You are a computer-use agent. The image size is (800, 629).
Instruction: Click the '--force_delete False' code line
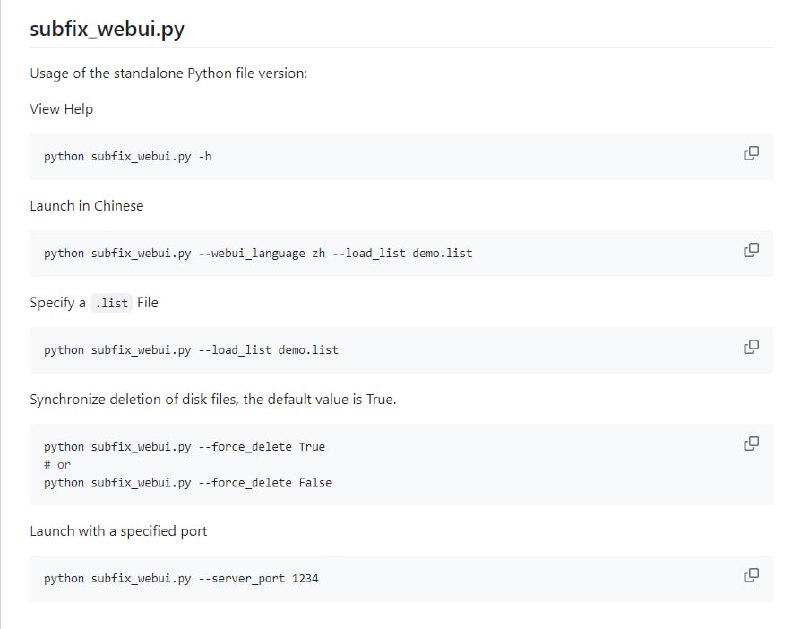pos(188,482)
